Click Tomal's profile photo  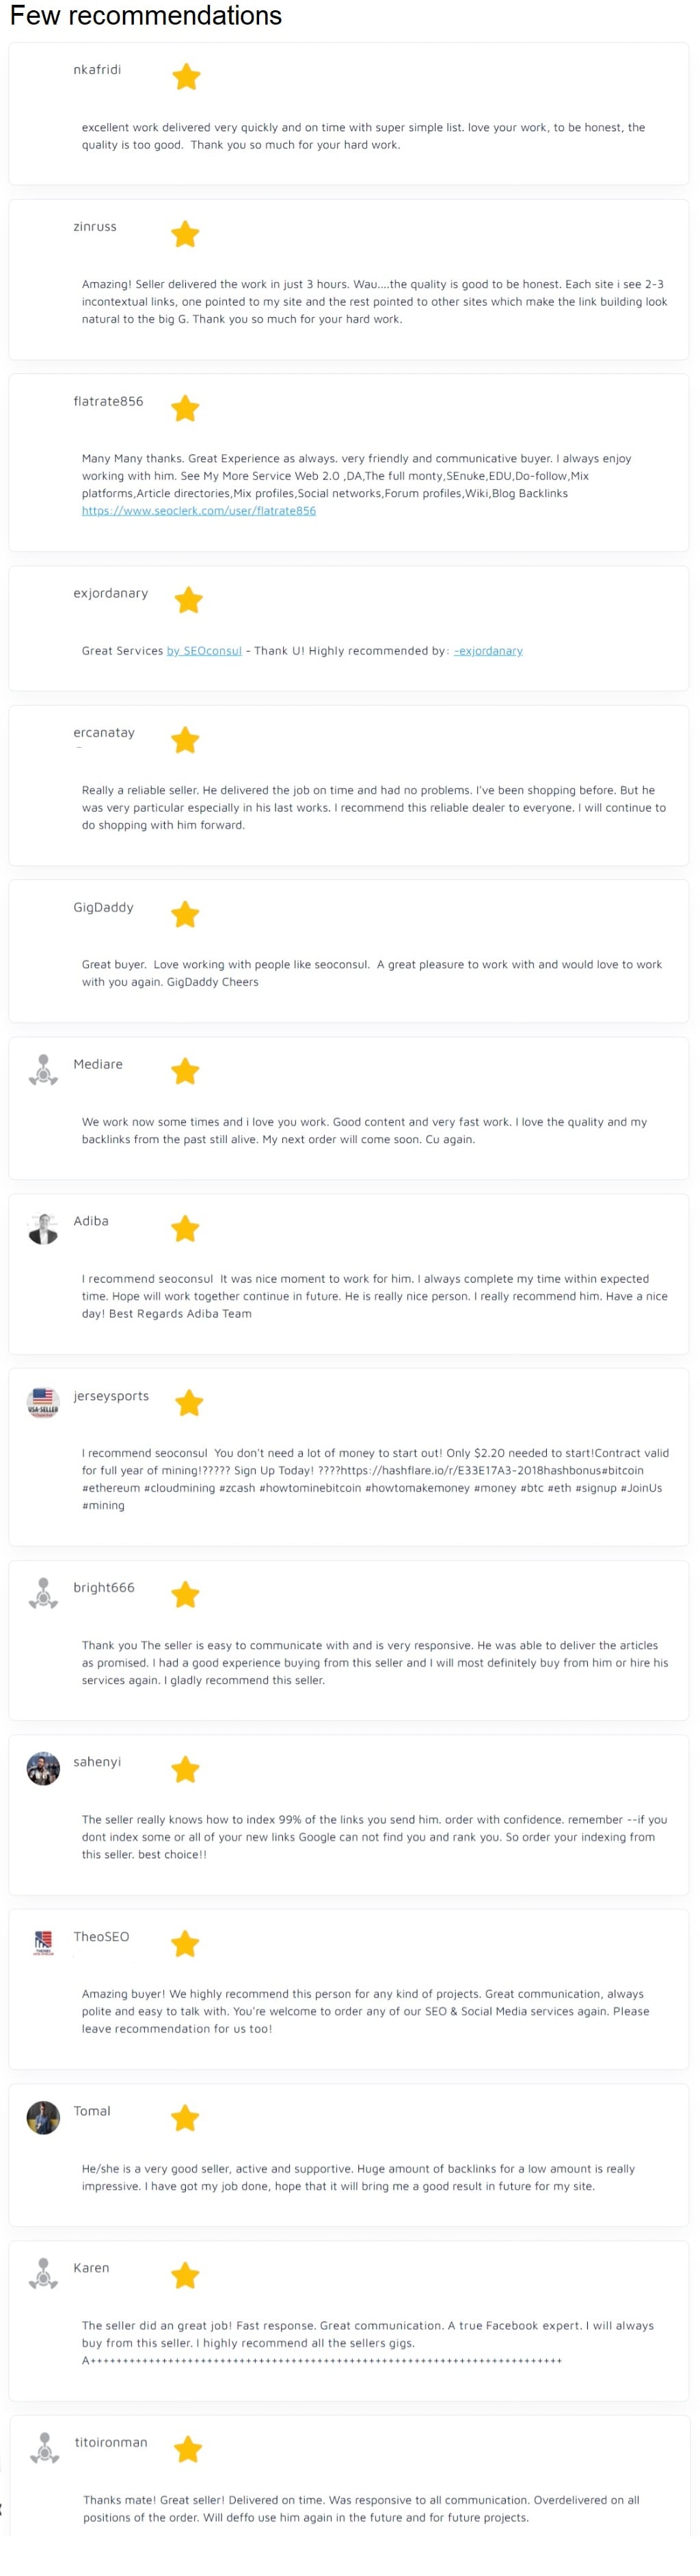click(x=43, y=2117)
